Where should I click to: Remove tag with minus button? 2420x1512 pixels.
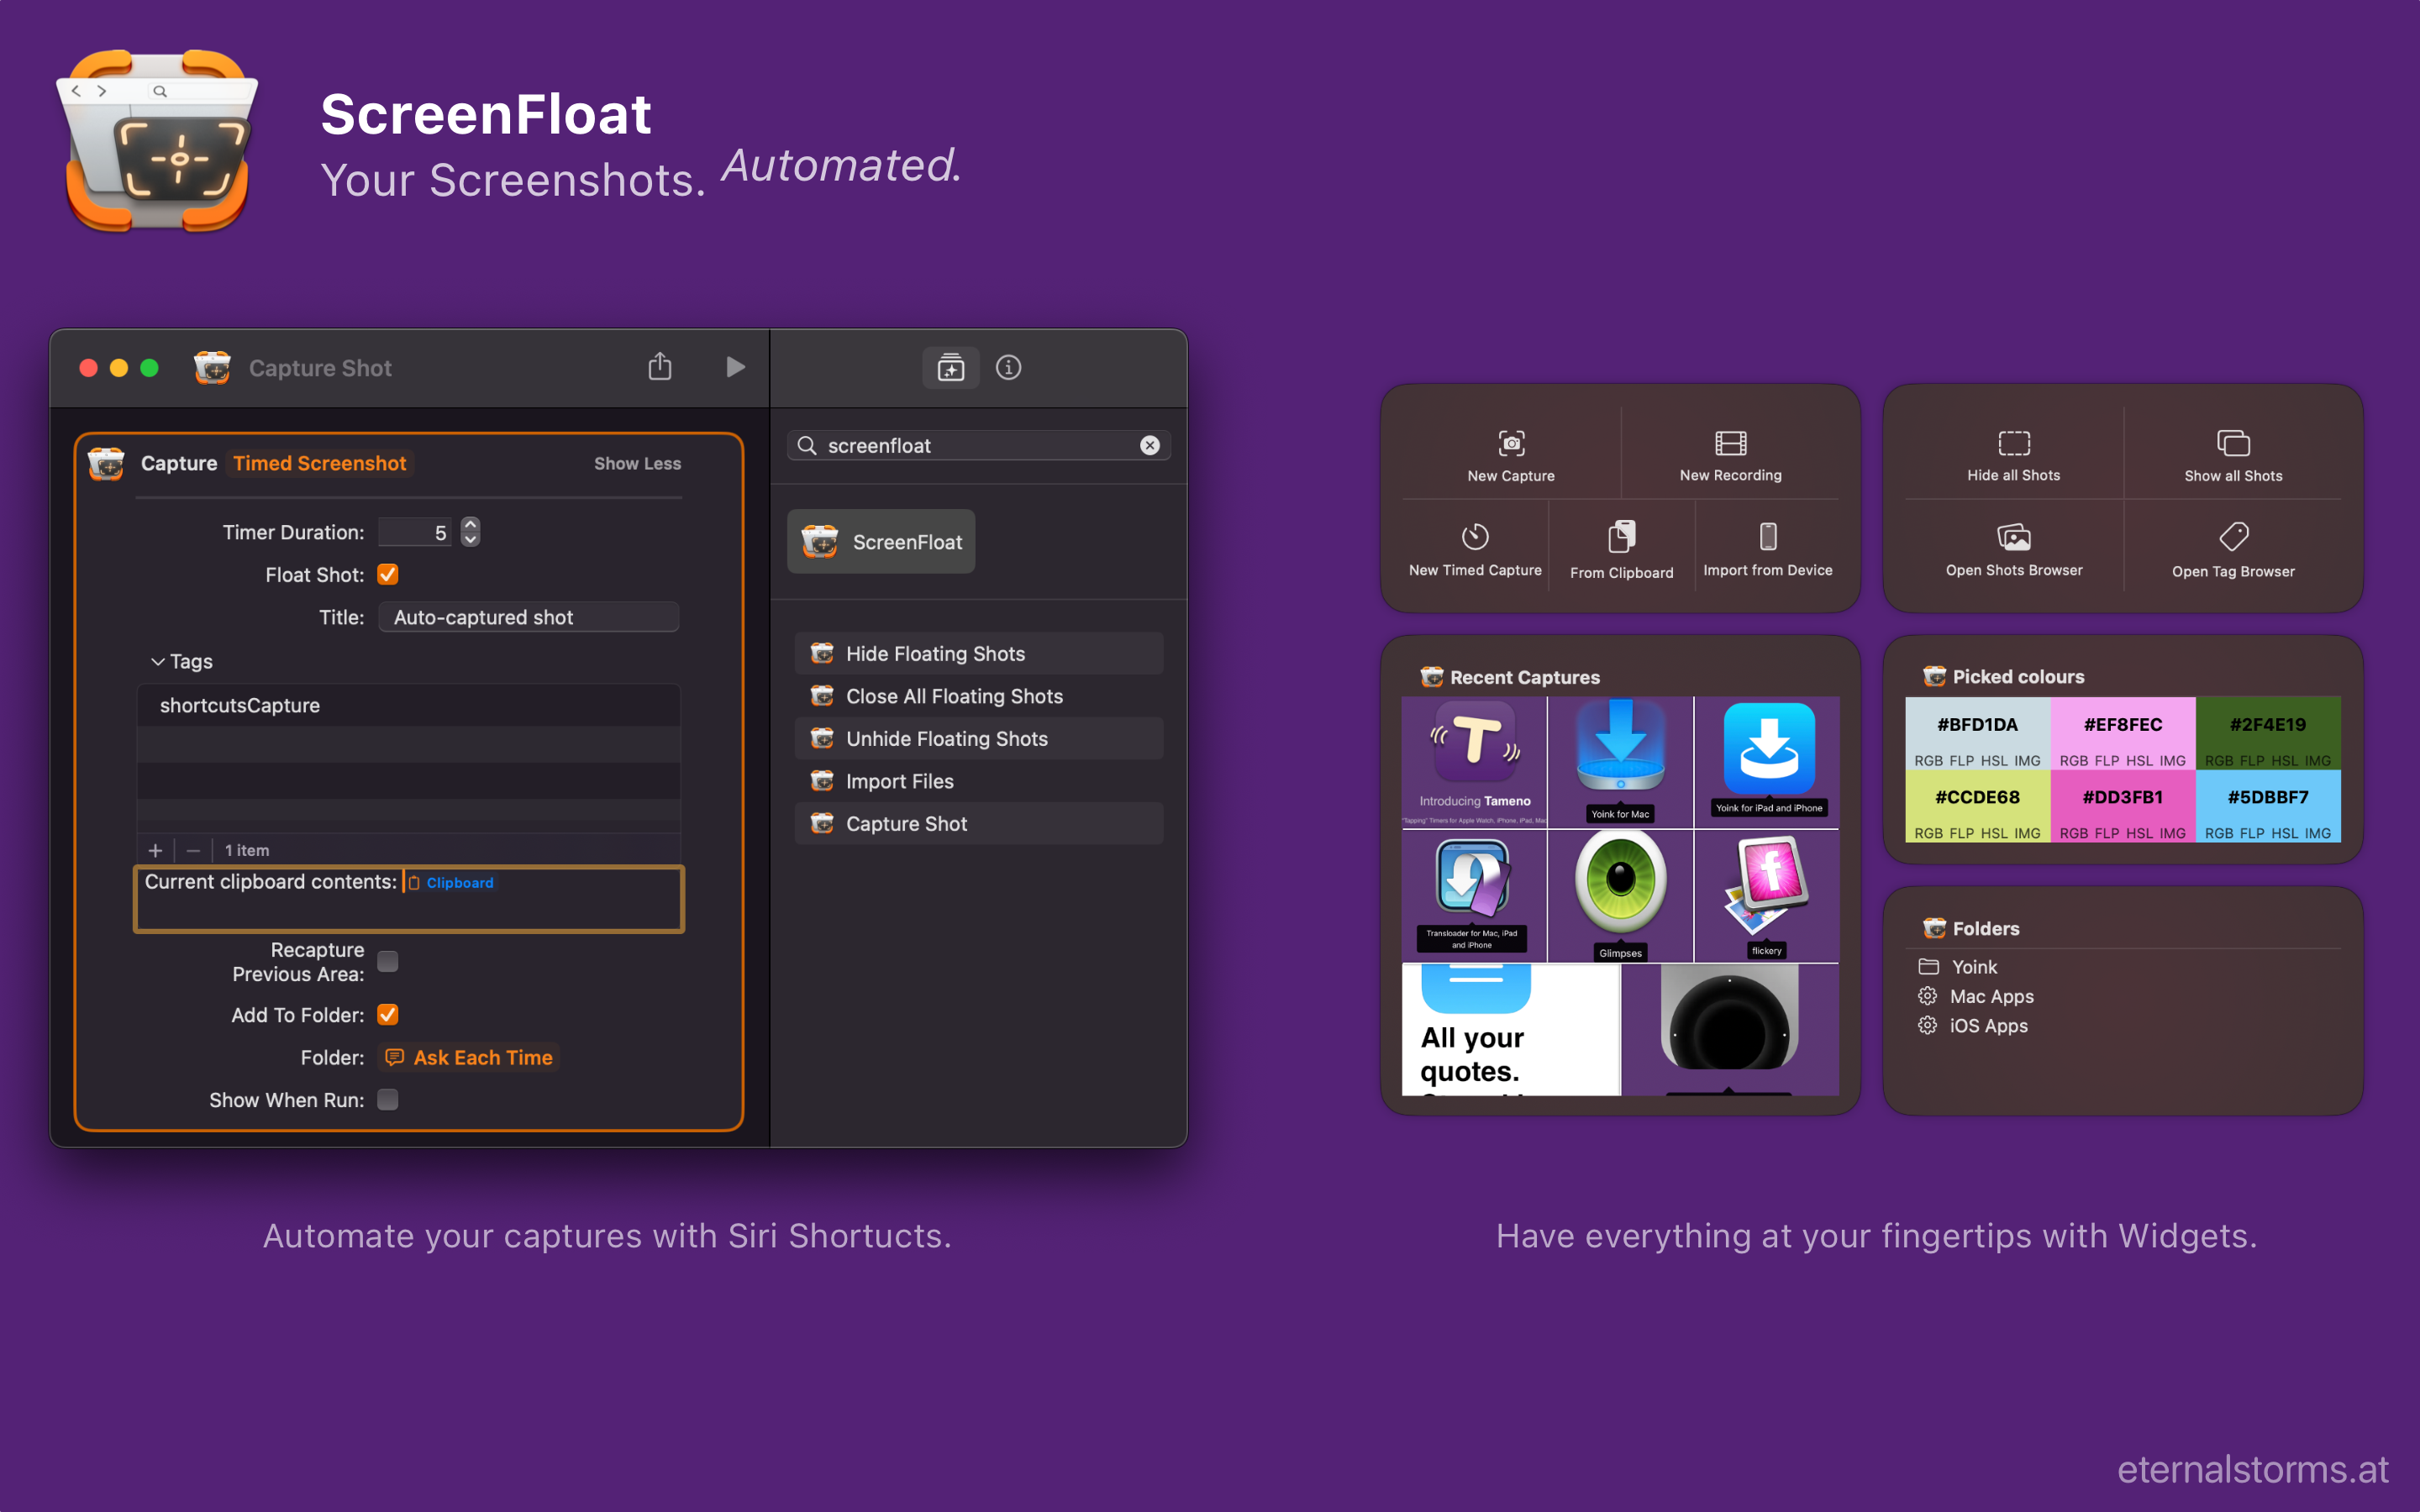[x=193, y=850]
